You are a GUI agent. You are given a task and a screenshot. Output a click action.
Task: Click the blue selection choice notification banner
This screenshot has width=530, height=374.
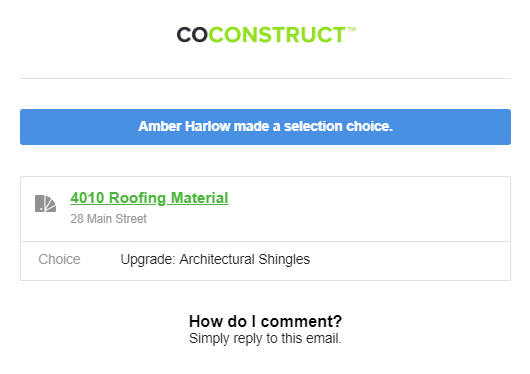coord(265,127)
